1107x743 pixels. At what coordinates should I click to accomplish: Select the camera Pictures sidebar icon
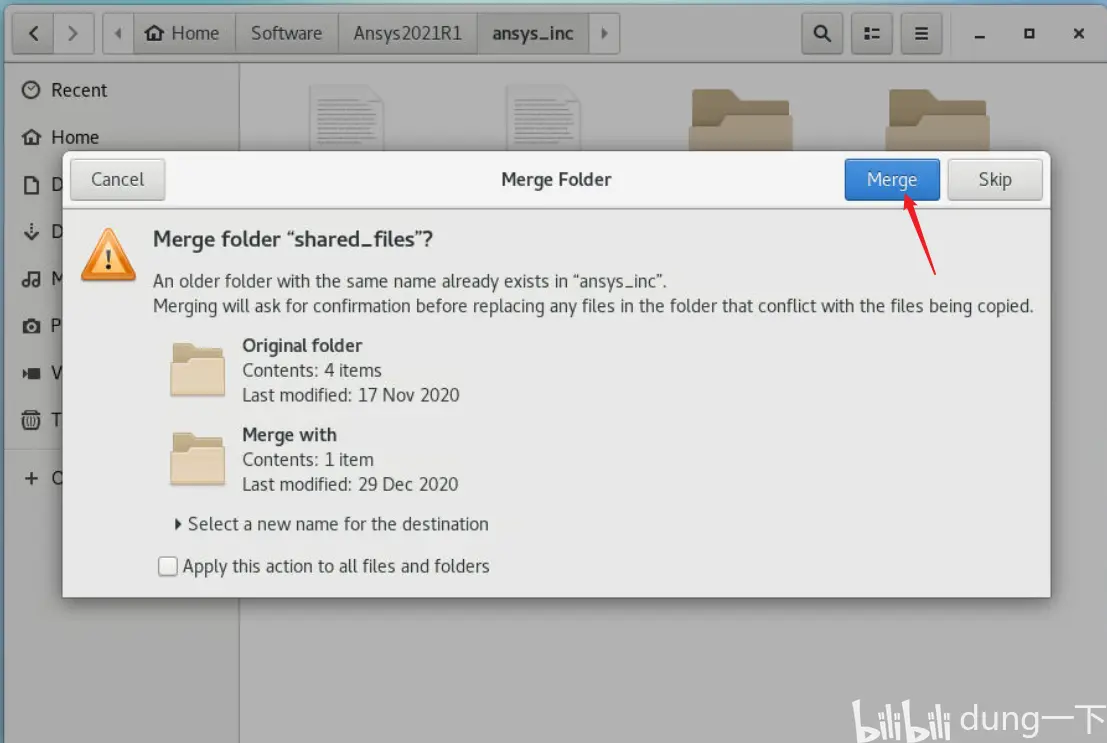31,326
